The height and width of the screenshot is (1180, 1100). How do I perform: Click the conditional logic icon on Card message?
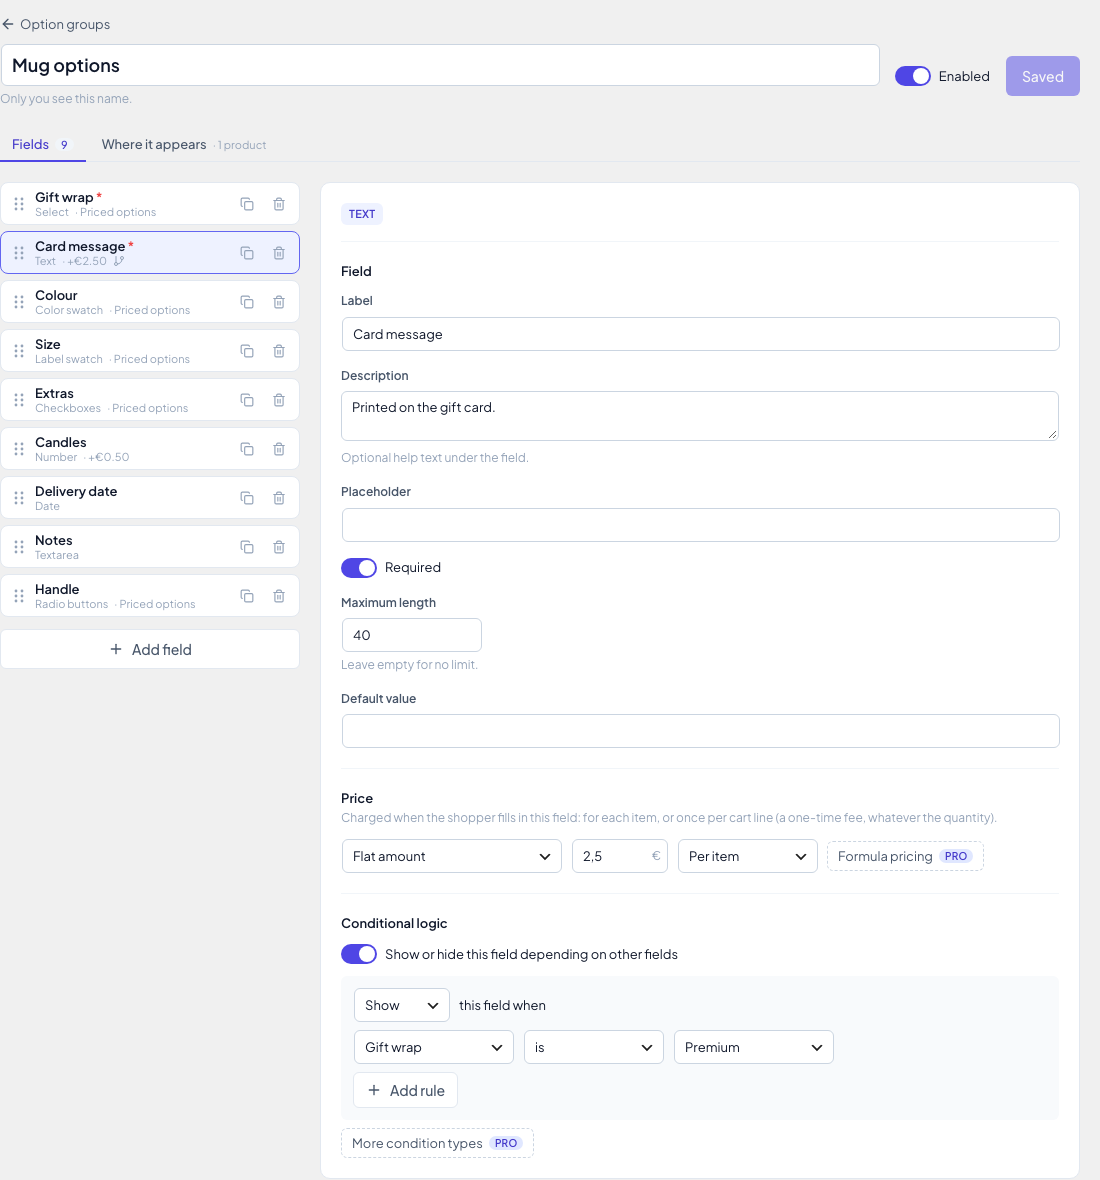(119, 261)
